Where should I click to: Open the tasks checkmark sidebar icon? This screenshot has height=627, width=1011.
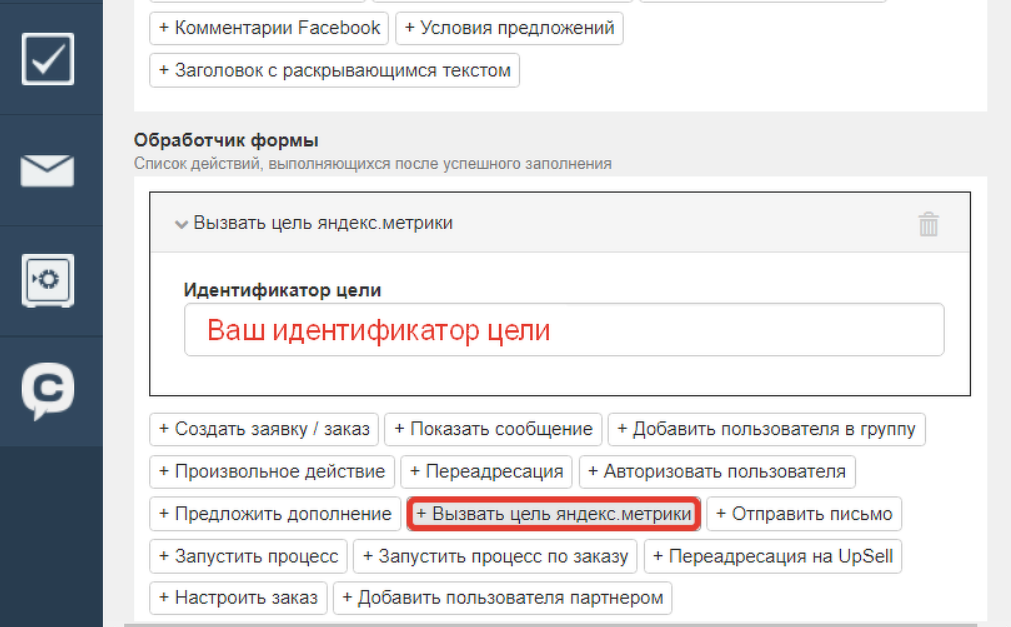point(48,59)
